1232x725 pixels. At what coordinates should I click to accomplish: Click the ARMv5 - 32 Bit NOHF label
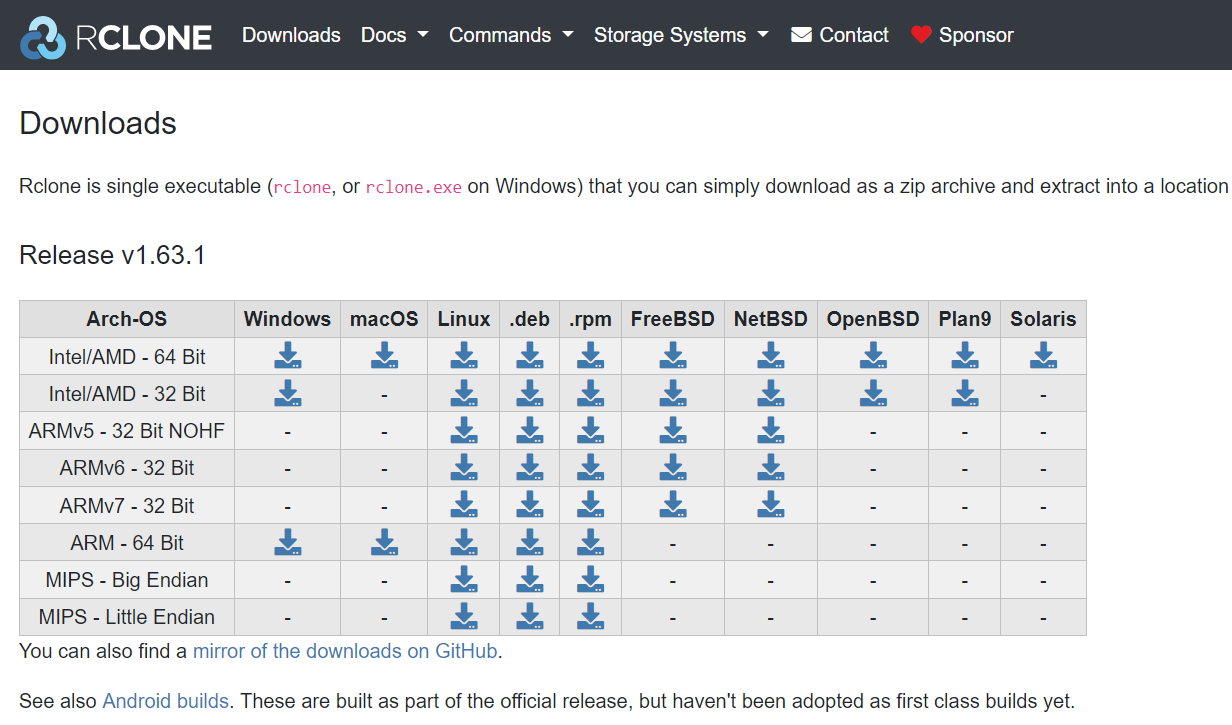coord(127,431)
